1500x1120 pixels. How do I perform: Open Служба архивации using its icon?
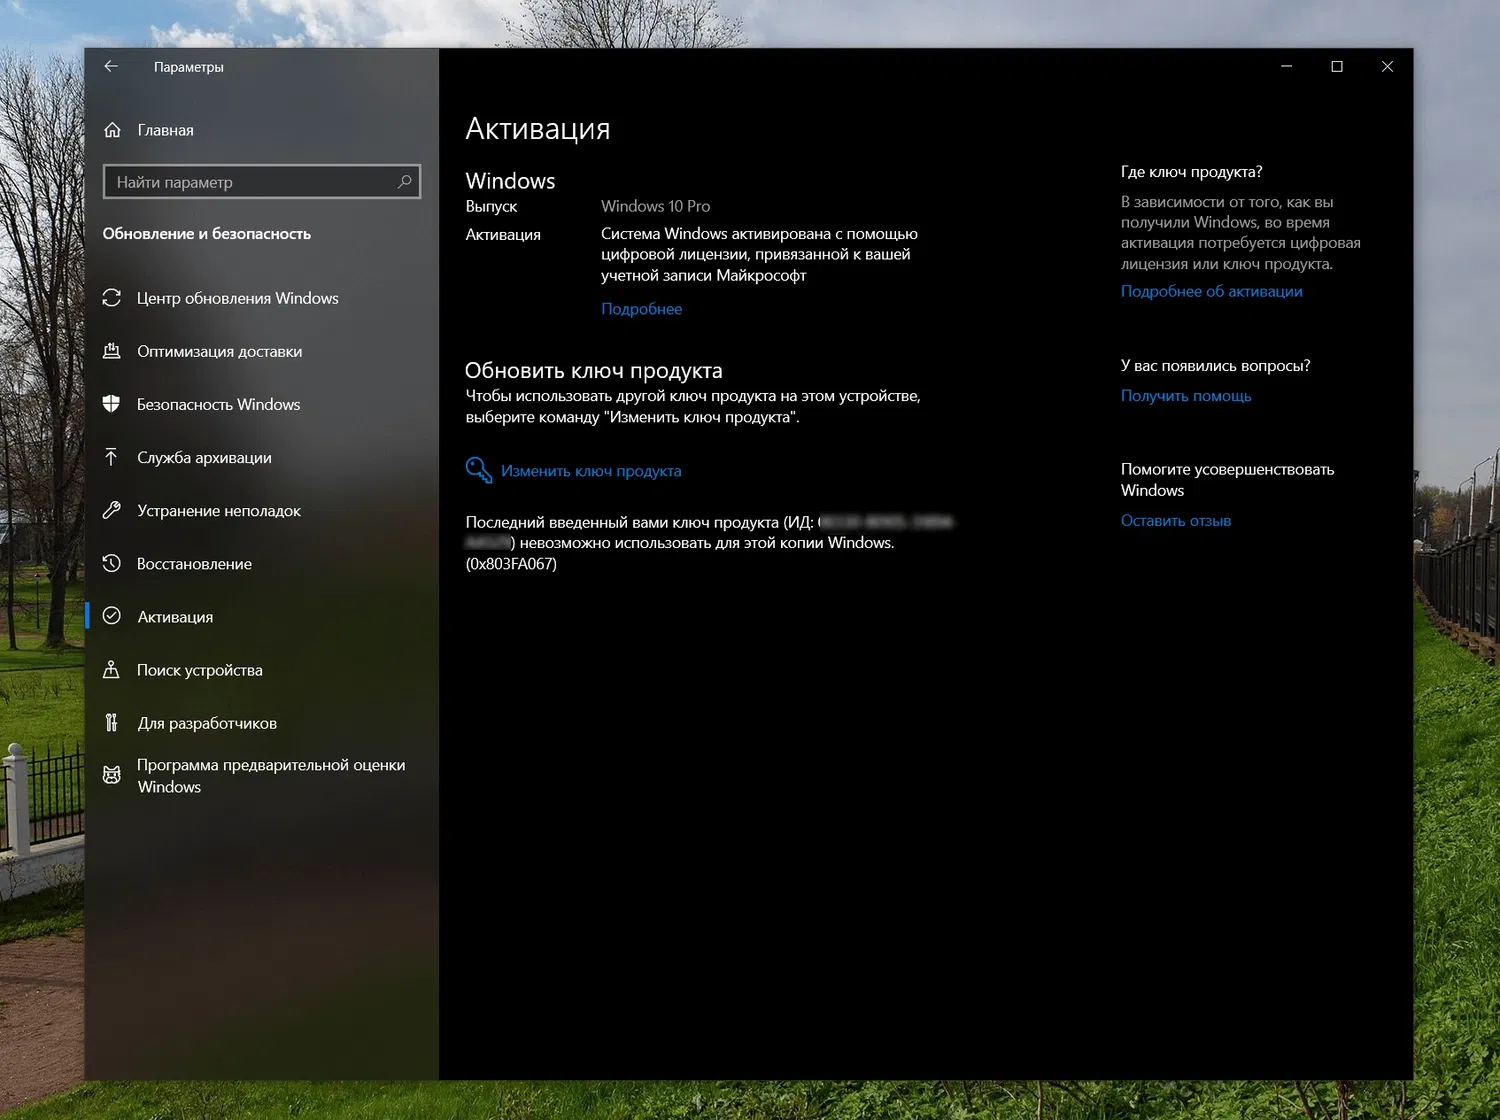[x=112, y=457]
